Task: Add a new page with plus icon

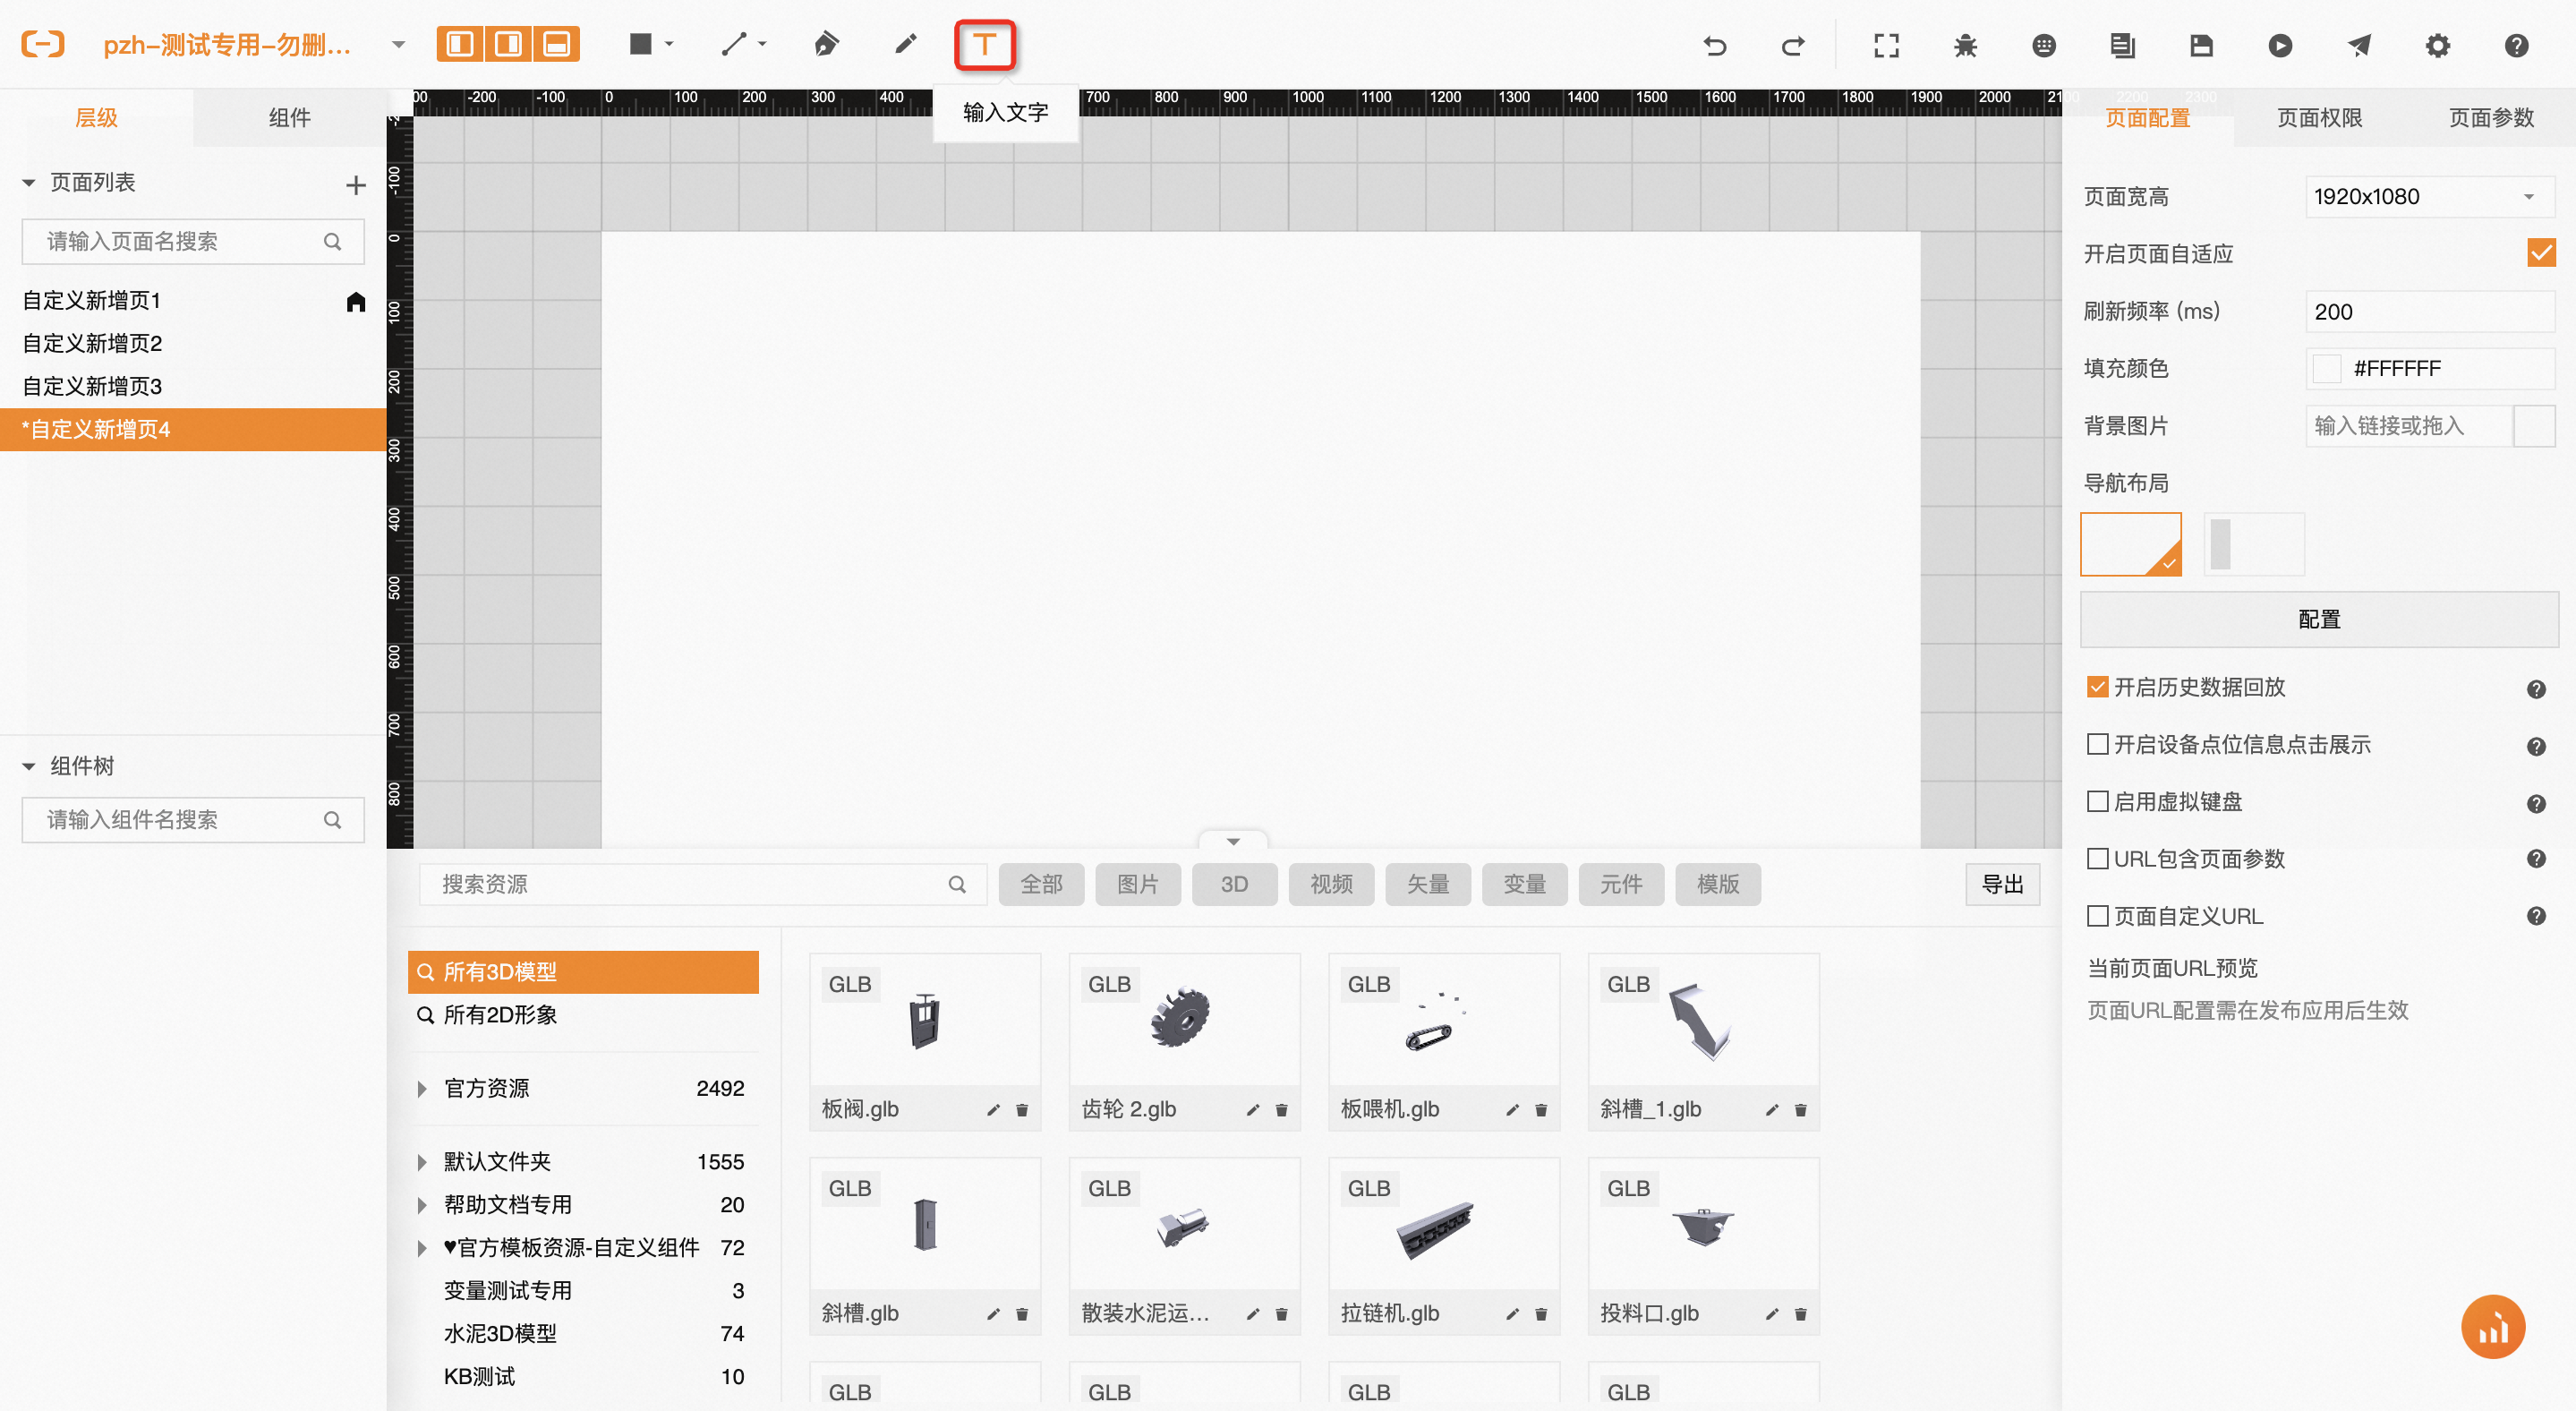Action: point(355,185)
